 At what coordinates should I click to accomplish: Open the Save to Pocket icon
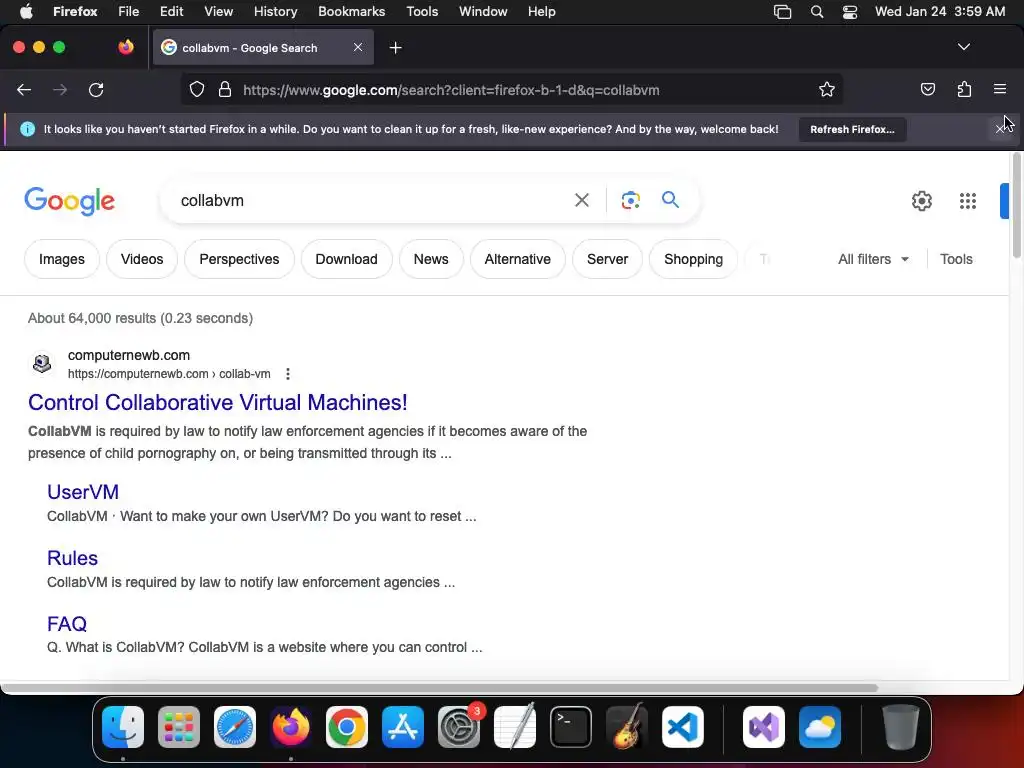[x=927, y=89]
